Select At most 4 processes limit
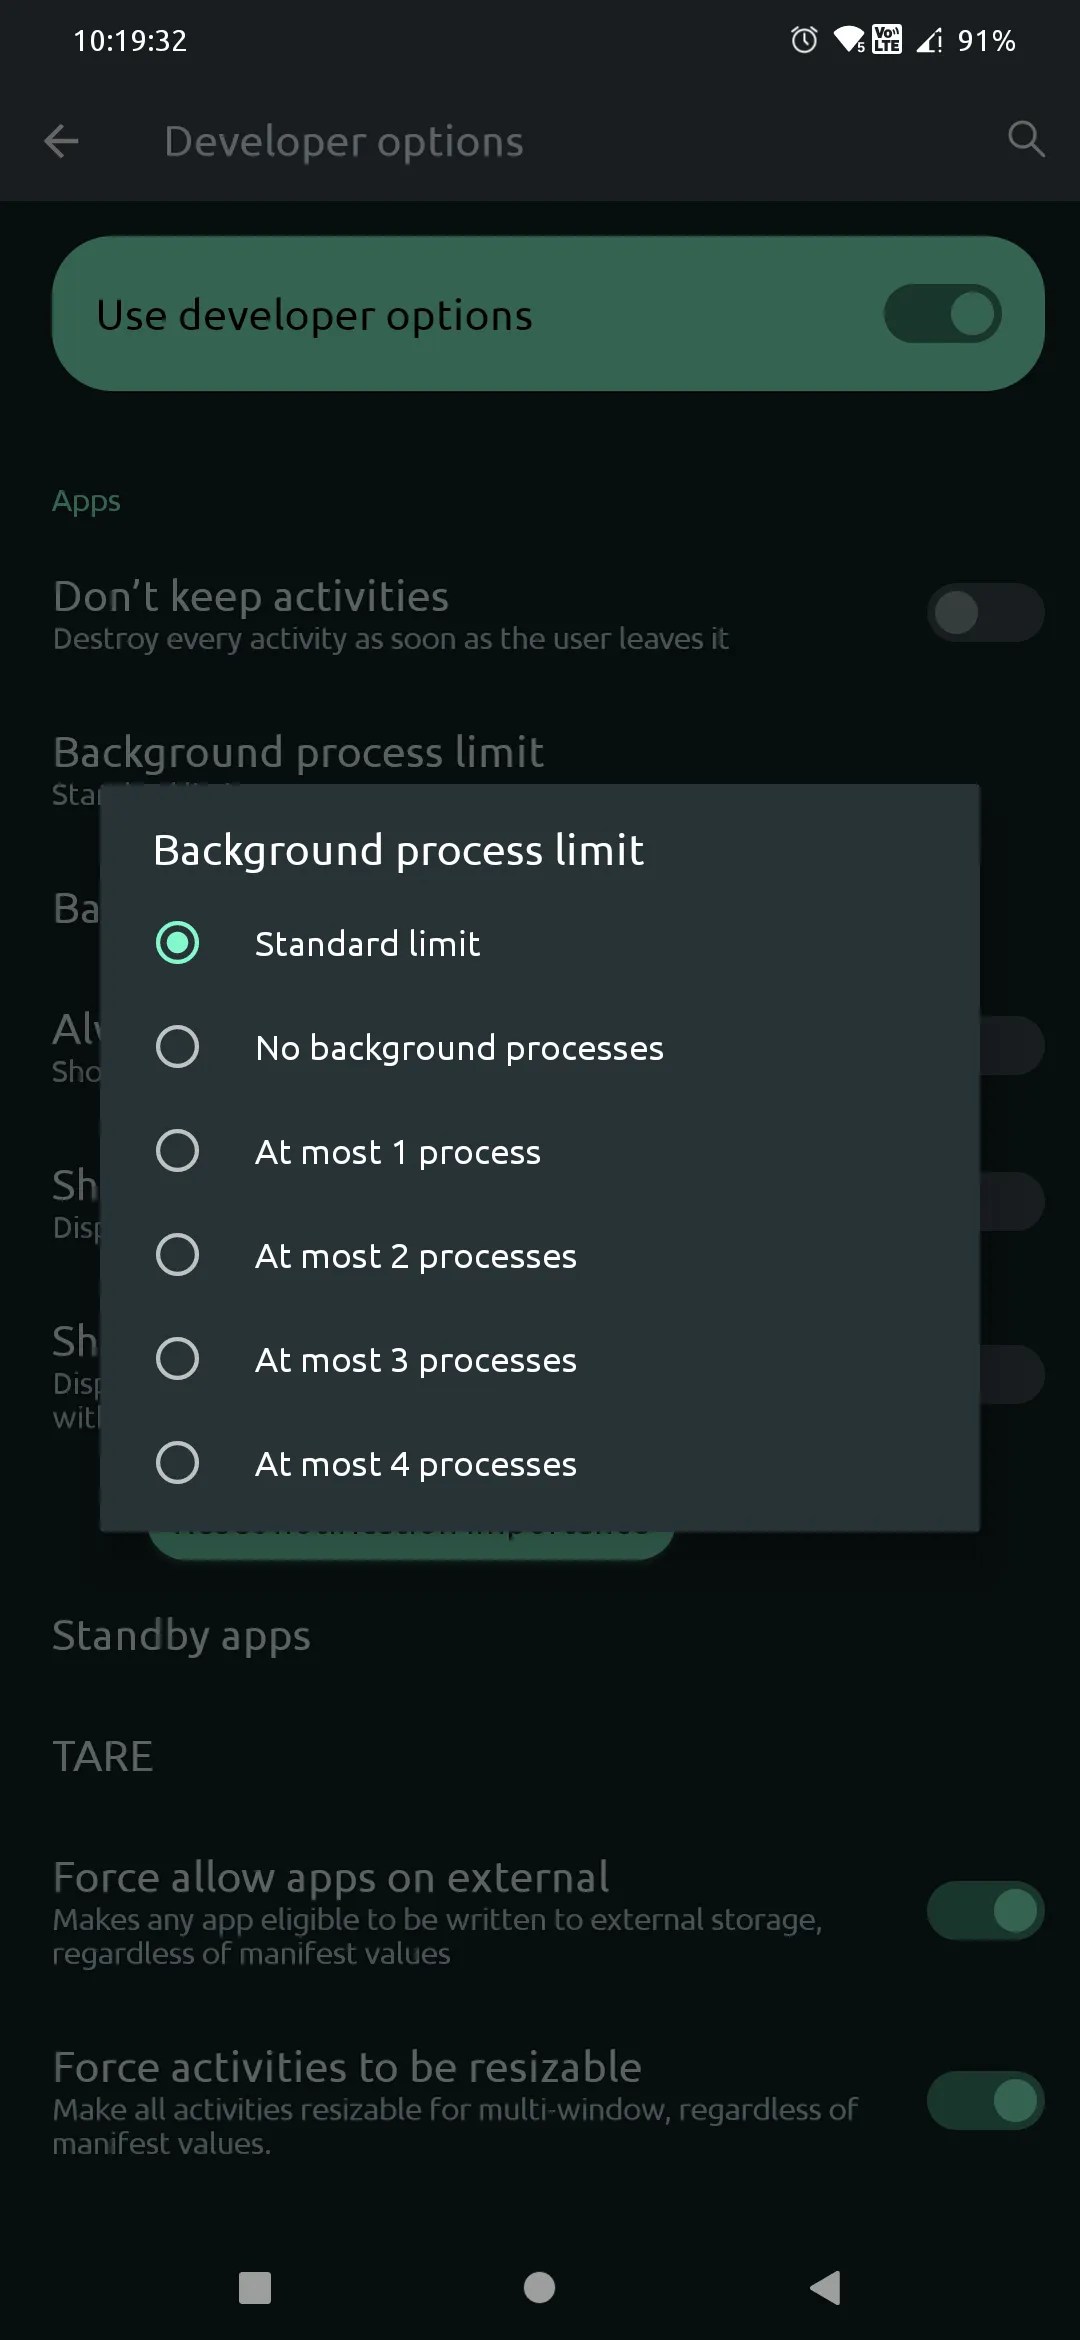This screenshot has height=2340, width=1080. (178, 1463)
